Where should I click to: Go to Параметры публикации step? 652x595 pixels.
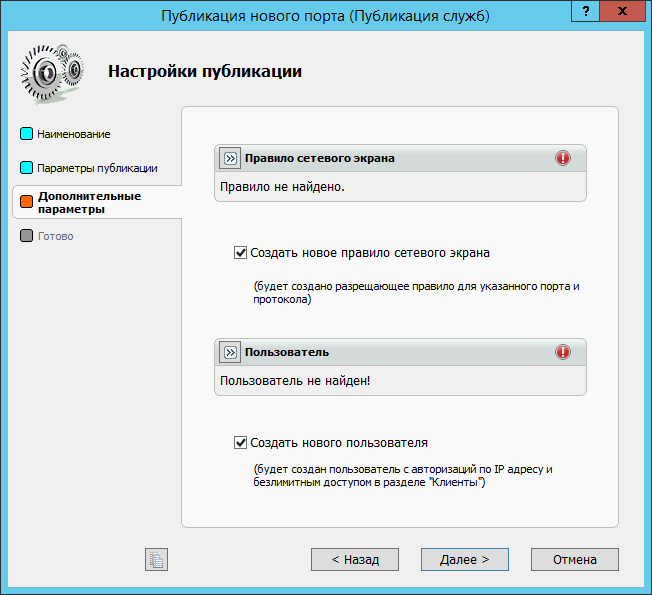pos(97,168)
